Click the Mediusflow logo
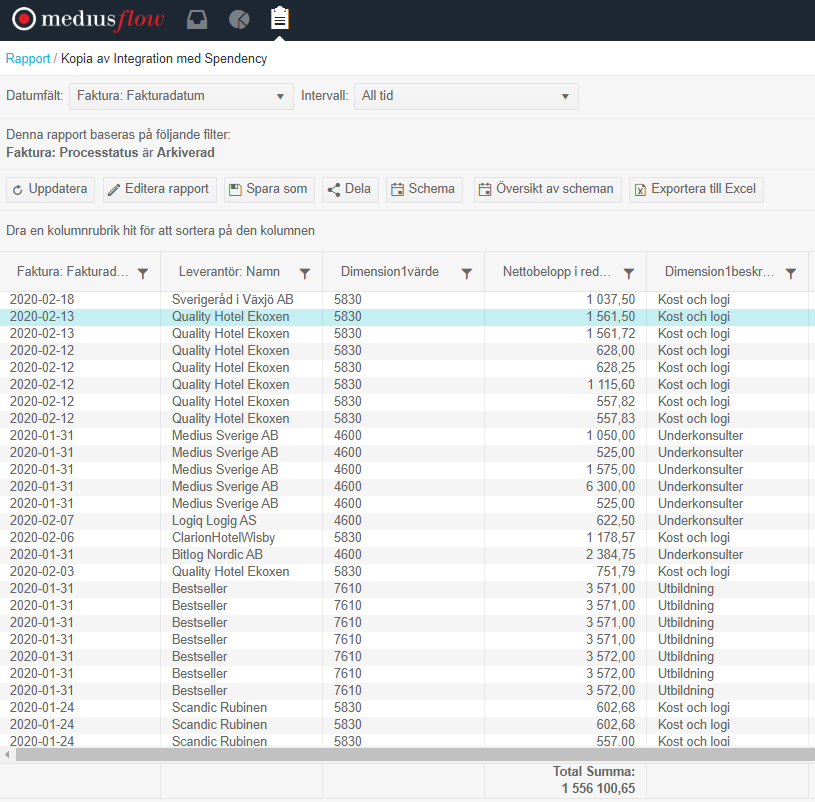The image size is (815, 802). pos(88,19)
